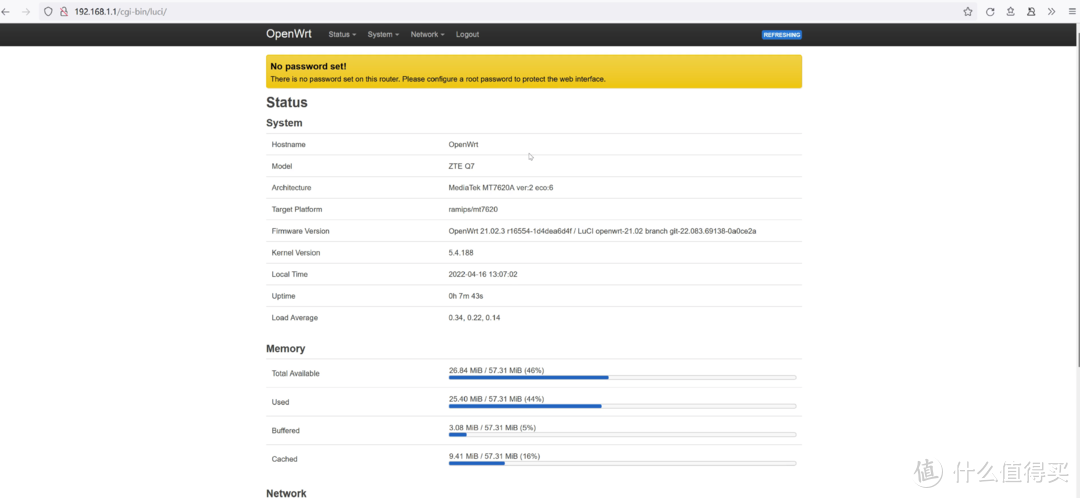Click the address bar URL field
The image size is (1080, 498).
[500, 11]
